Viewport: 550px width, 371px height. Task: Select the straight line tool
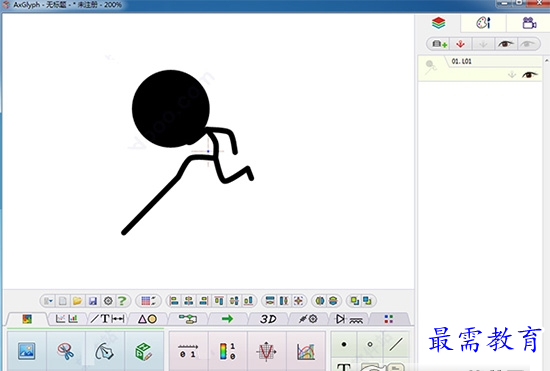coord(396,344)
